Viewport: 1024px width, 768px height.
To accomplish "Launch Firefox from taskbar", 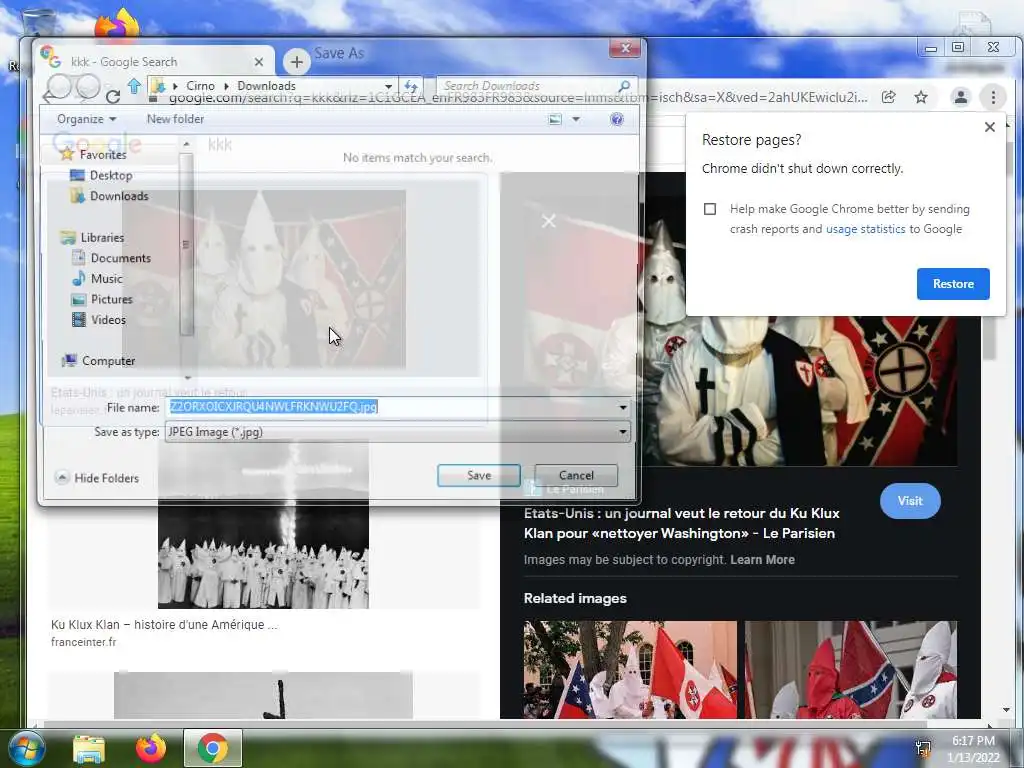I will 151,748.
